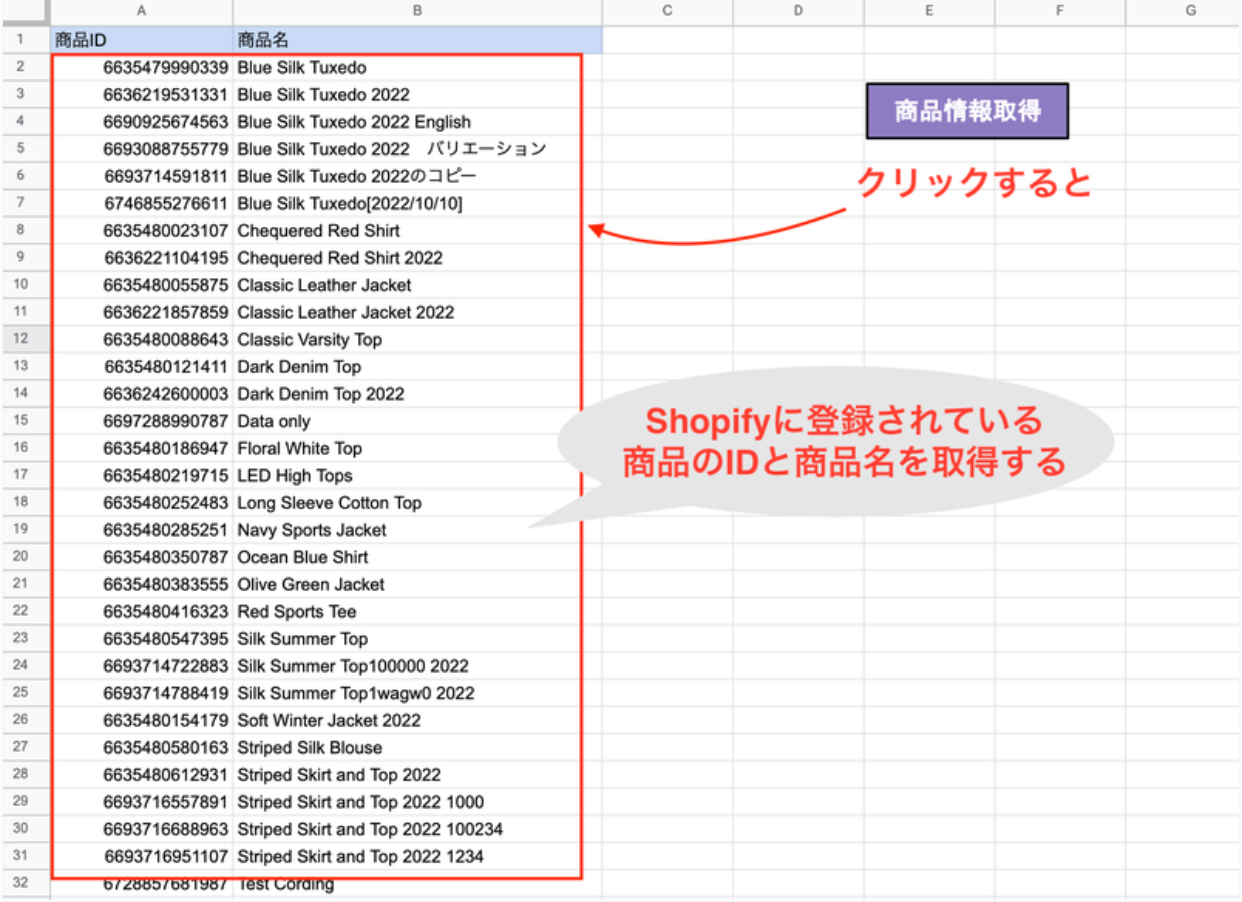Select the 商品ID header cell
Image resolution: width=1242 pixels, height=902 pixels.
142,41
